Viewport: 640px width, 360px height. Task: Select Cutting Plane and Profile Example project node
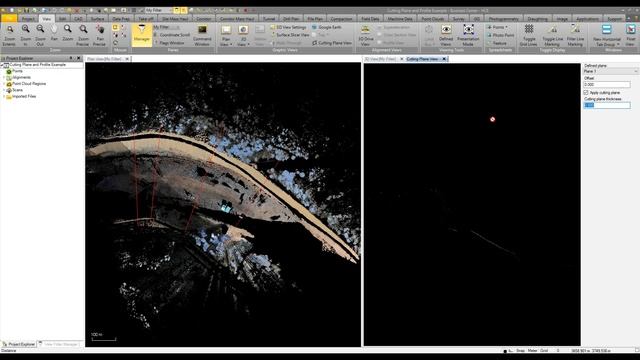(x=37, y=64)
